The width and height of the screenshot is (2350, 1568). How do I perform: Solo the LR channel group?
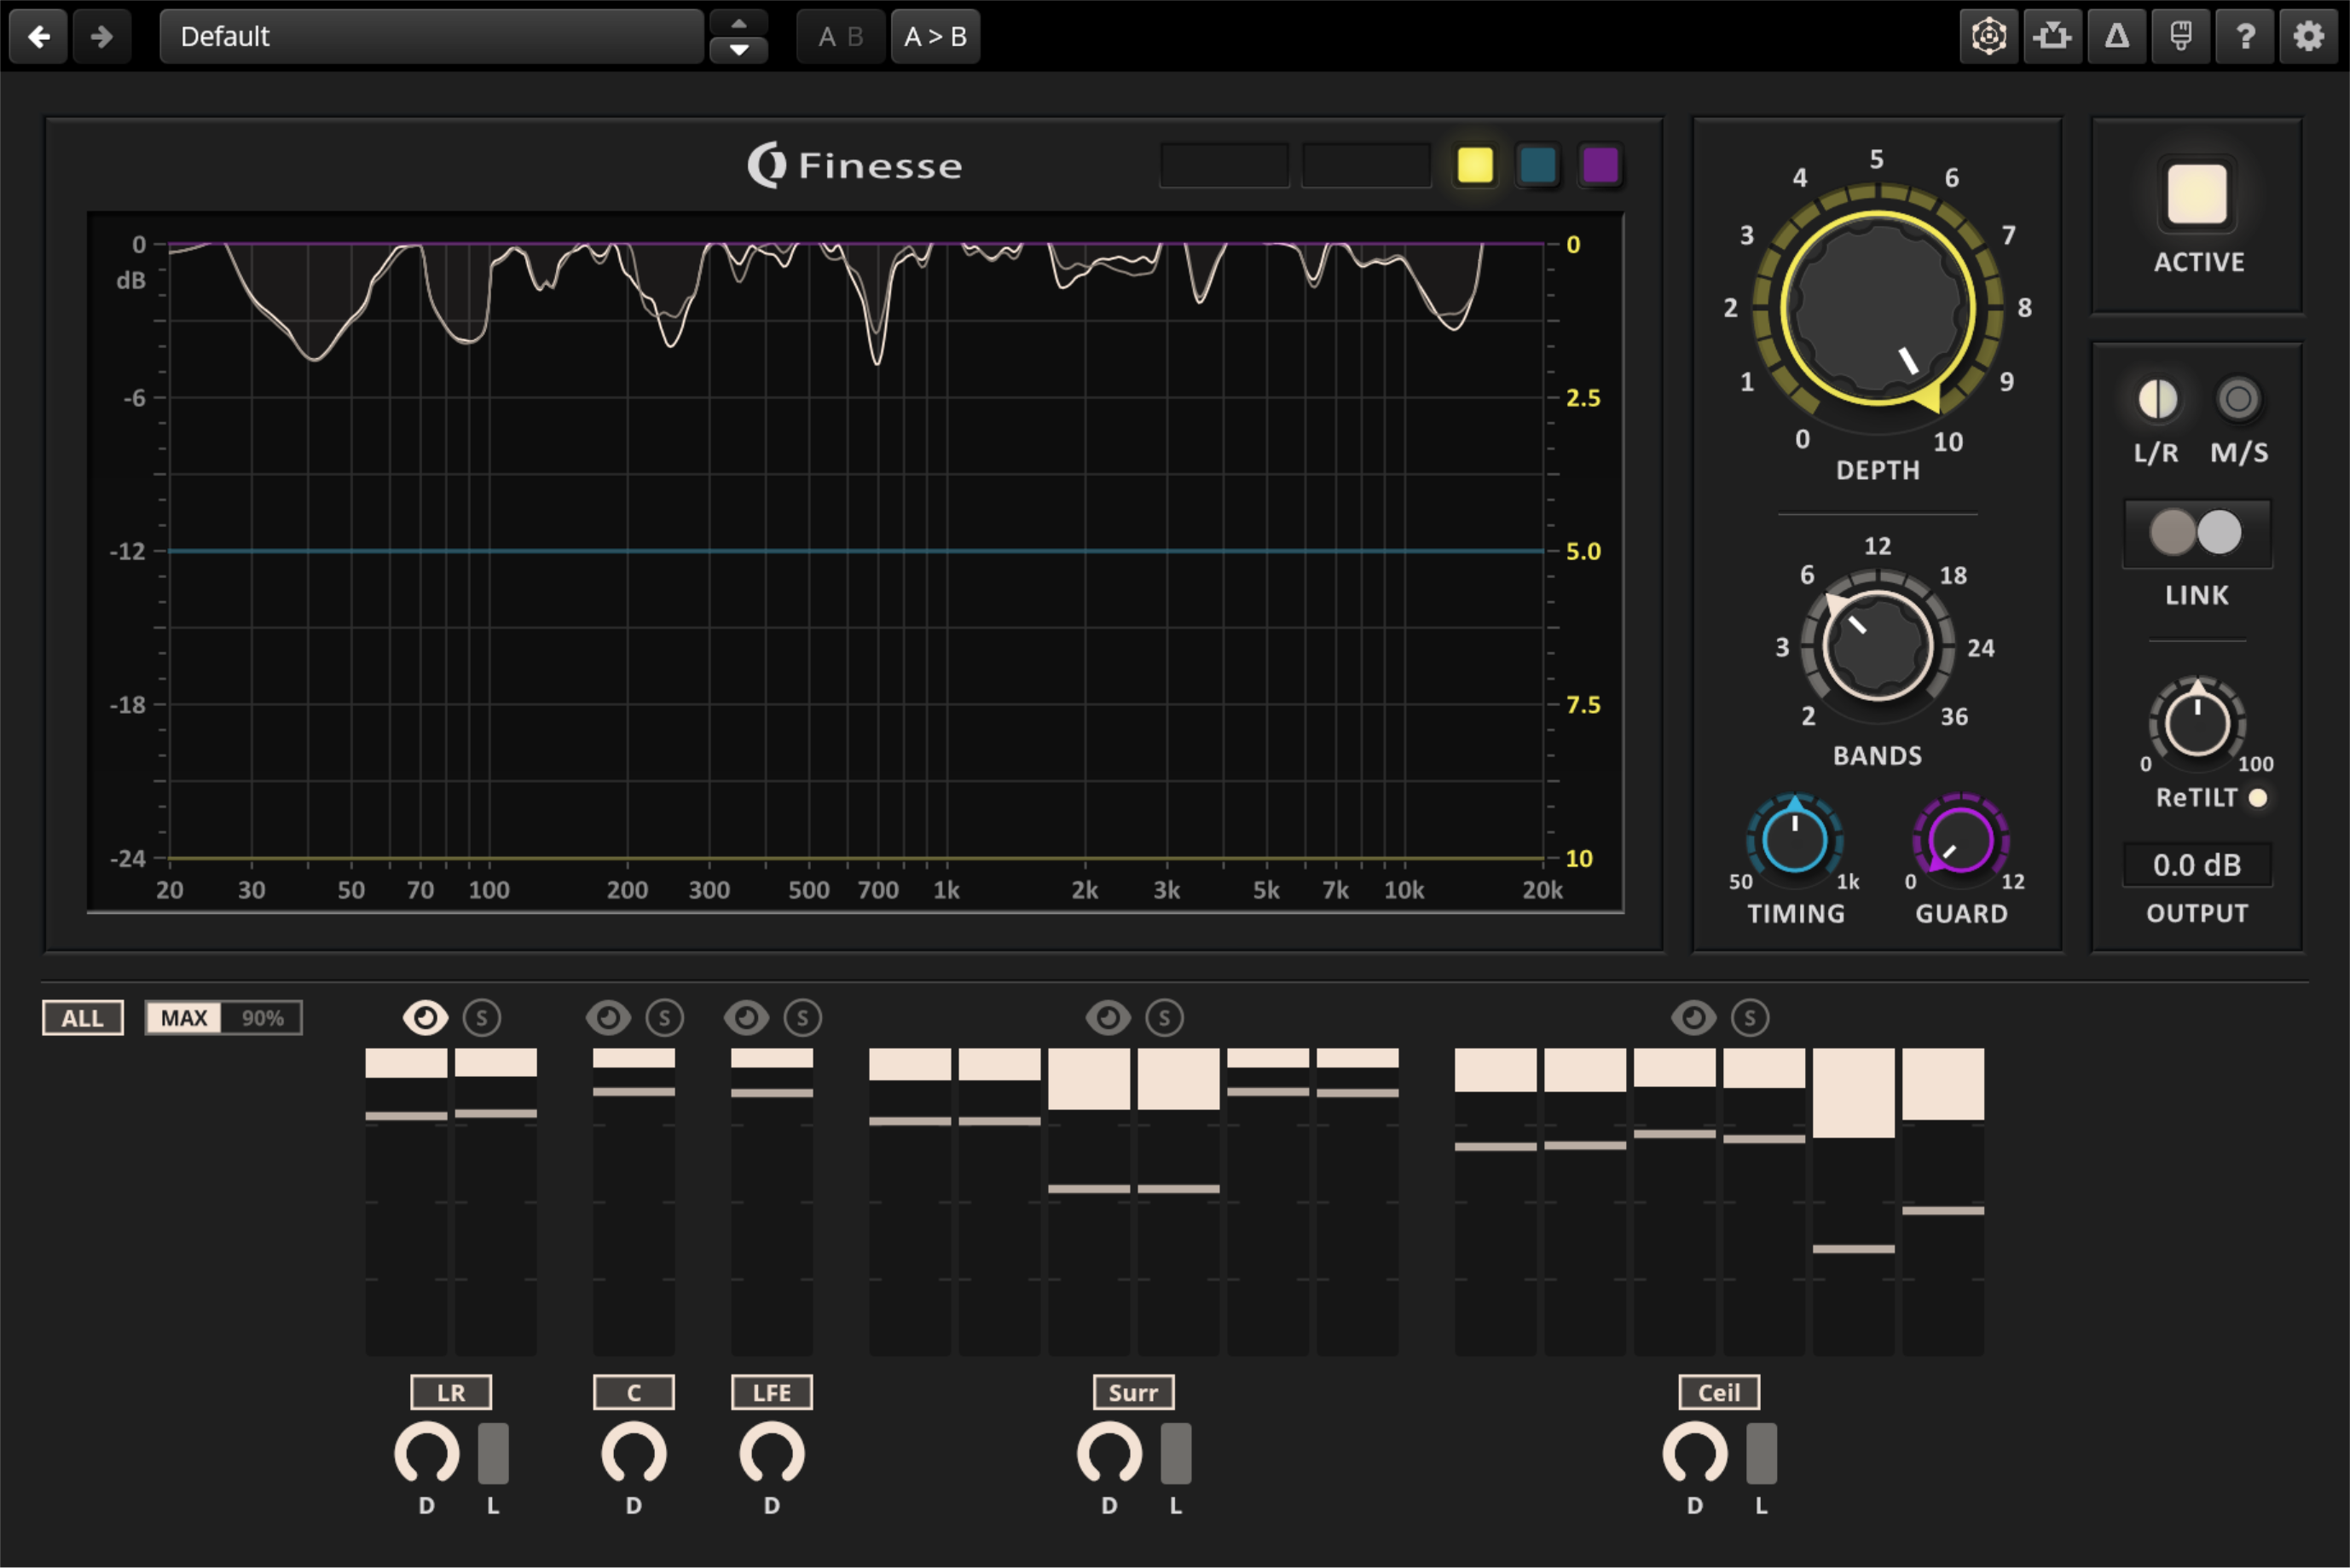pos(482,1018)
